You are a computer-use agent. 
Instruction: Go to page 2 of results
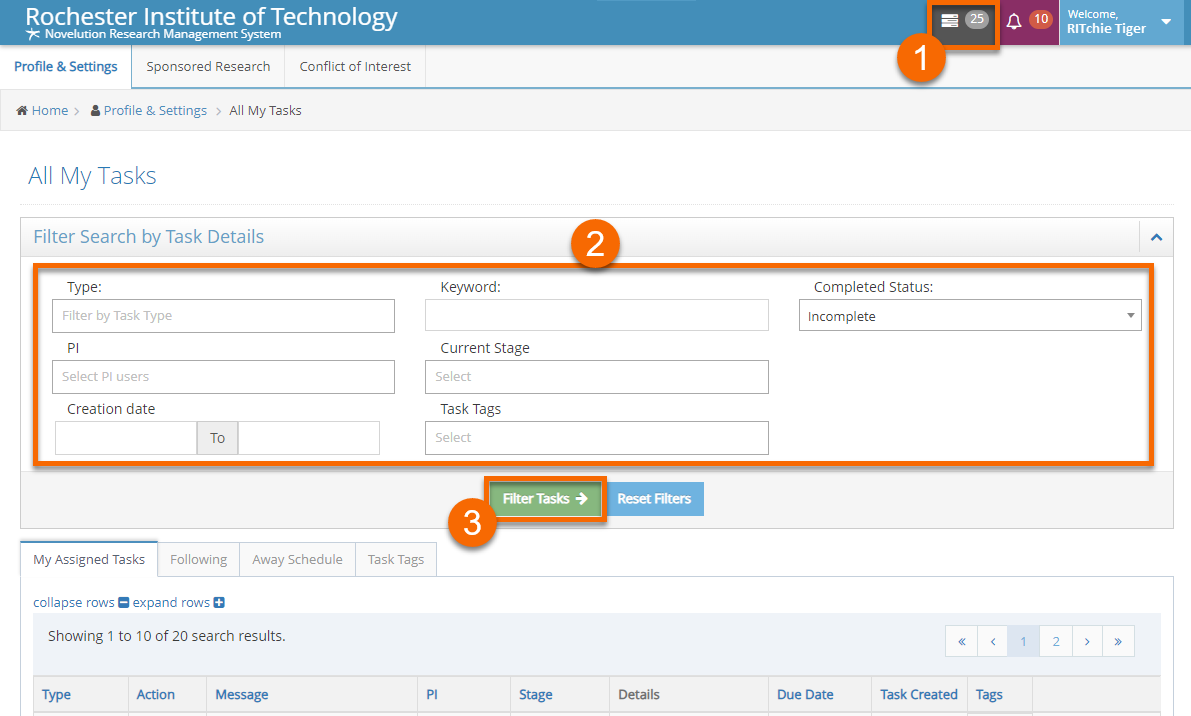point(1055,642)
